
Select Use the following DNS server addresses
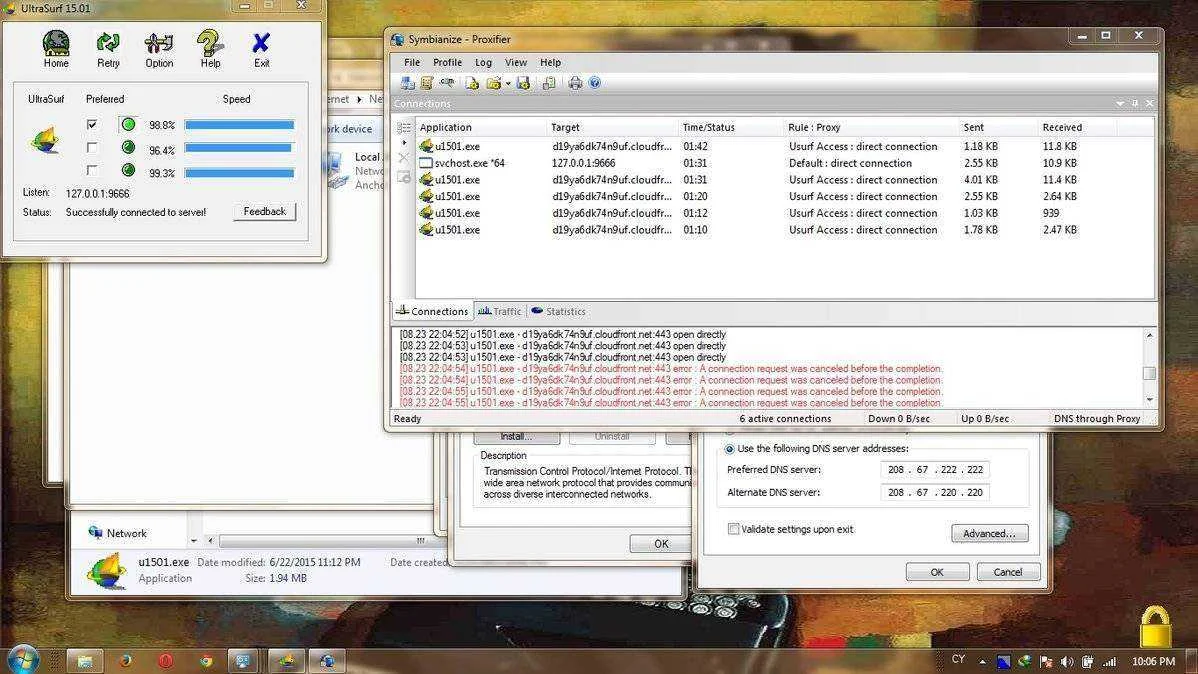(730, 449)
